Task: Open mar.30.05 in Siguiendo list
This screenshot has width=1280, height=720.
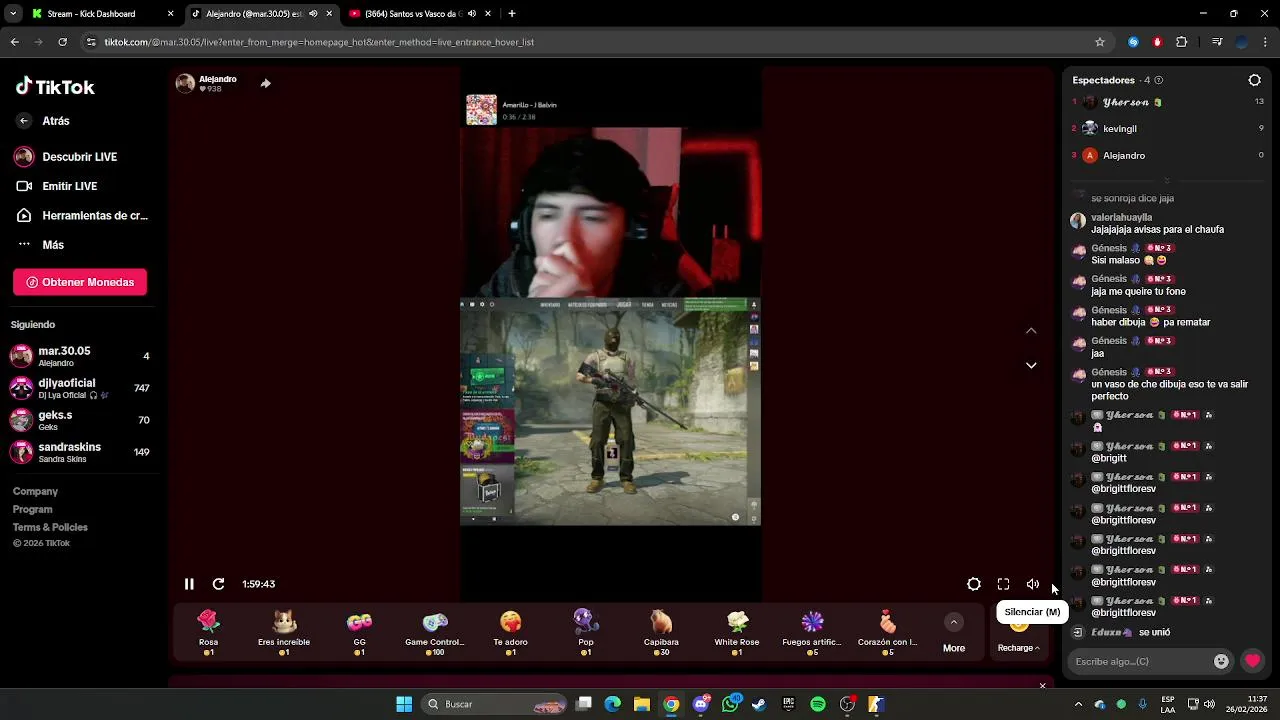Action: pos(80,356)
